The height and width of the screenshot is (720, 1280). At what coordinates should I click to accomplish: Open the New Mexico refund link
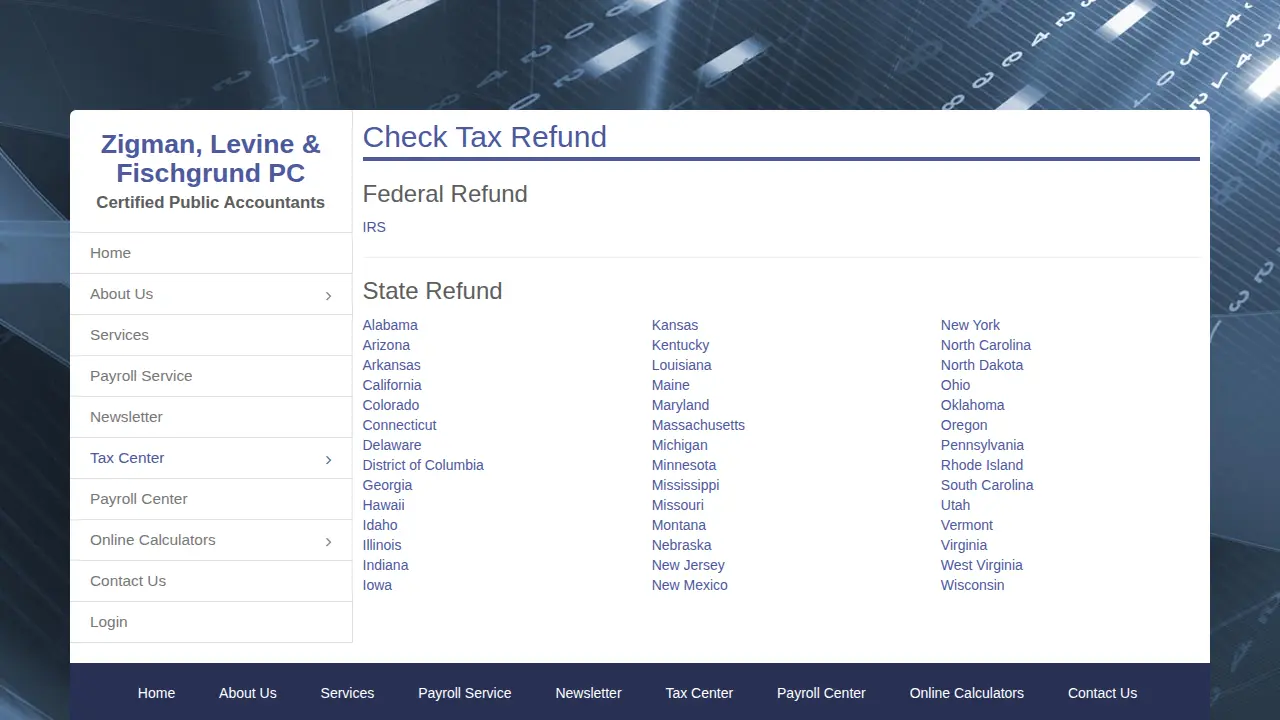tap(690, 585)
